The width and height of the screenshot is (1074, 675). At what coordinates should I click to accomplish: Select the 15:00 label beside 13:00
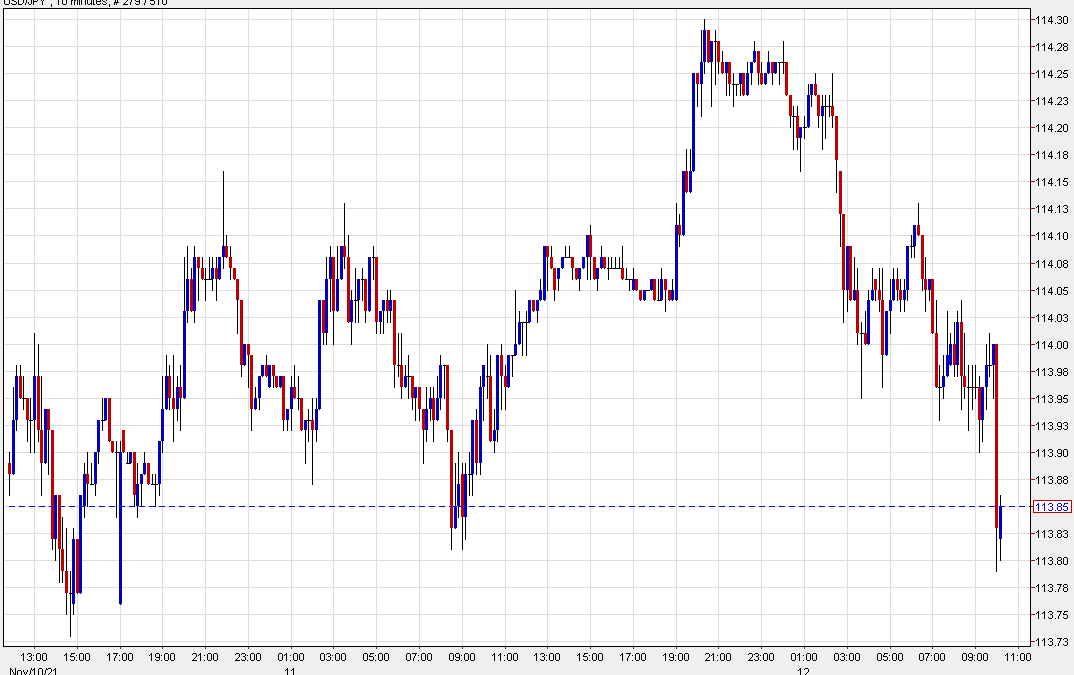pos(77,657)
